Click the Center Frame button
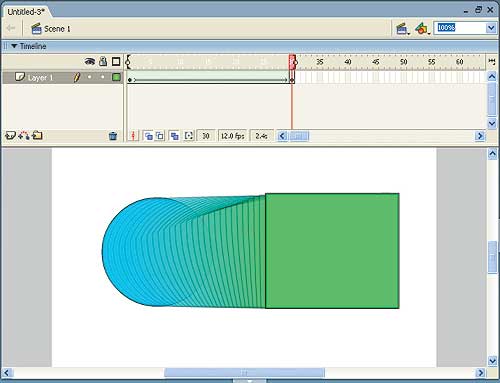This screenshot has height=383, width=500. point(133,136)
